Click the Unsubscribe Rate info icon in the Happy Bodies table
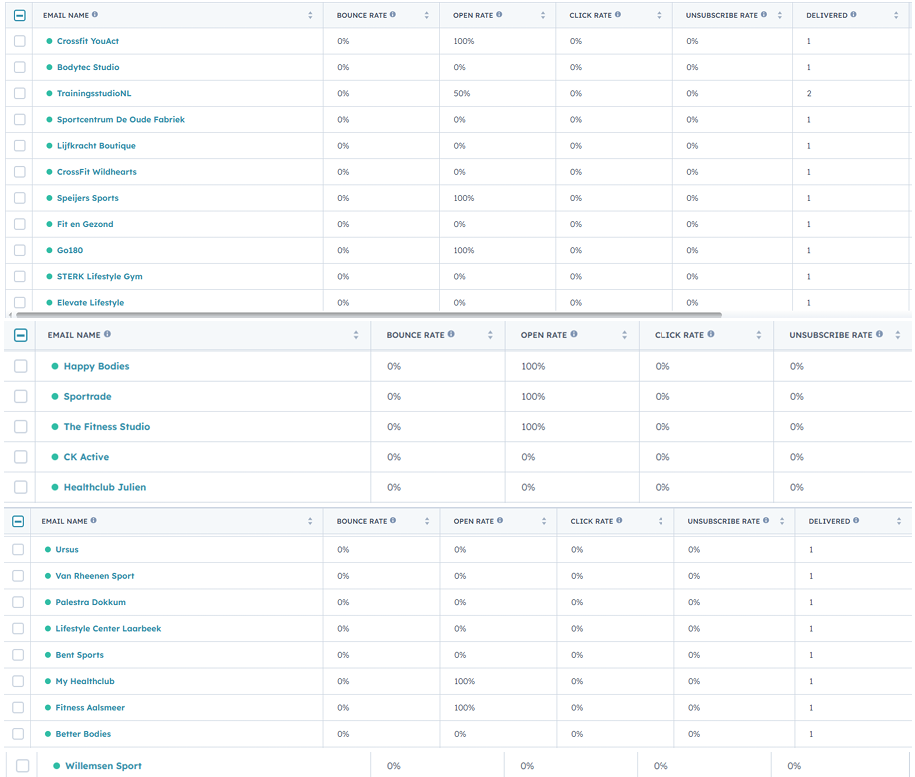Image resolution: width=915 pixels, height=777 pixels. 879,334
